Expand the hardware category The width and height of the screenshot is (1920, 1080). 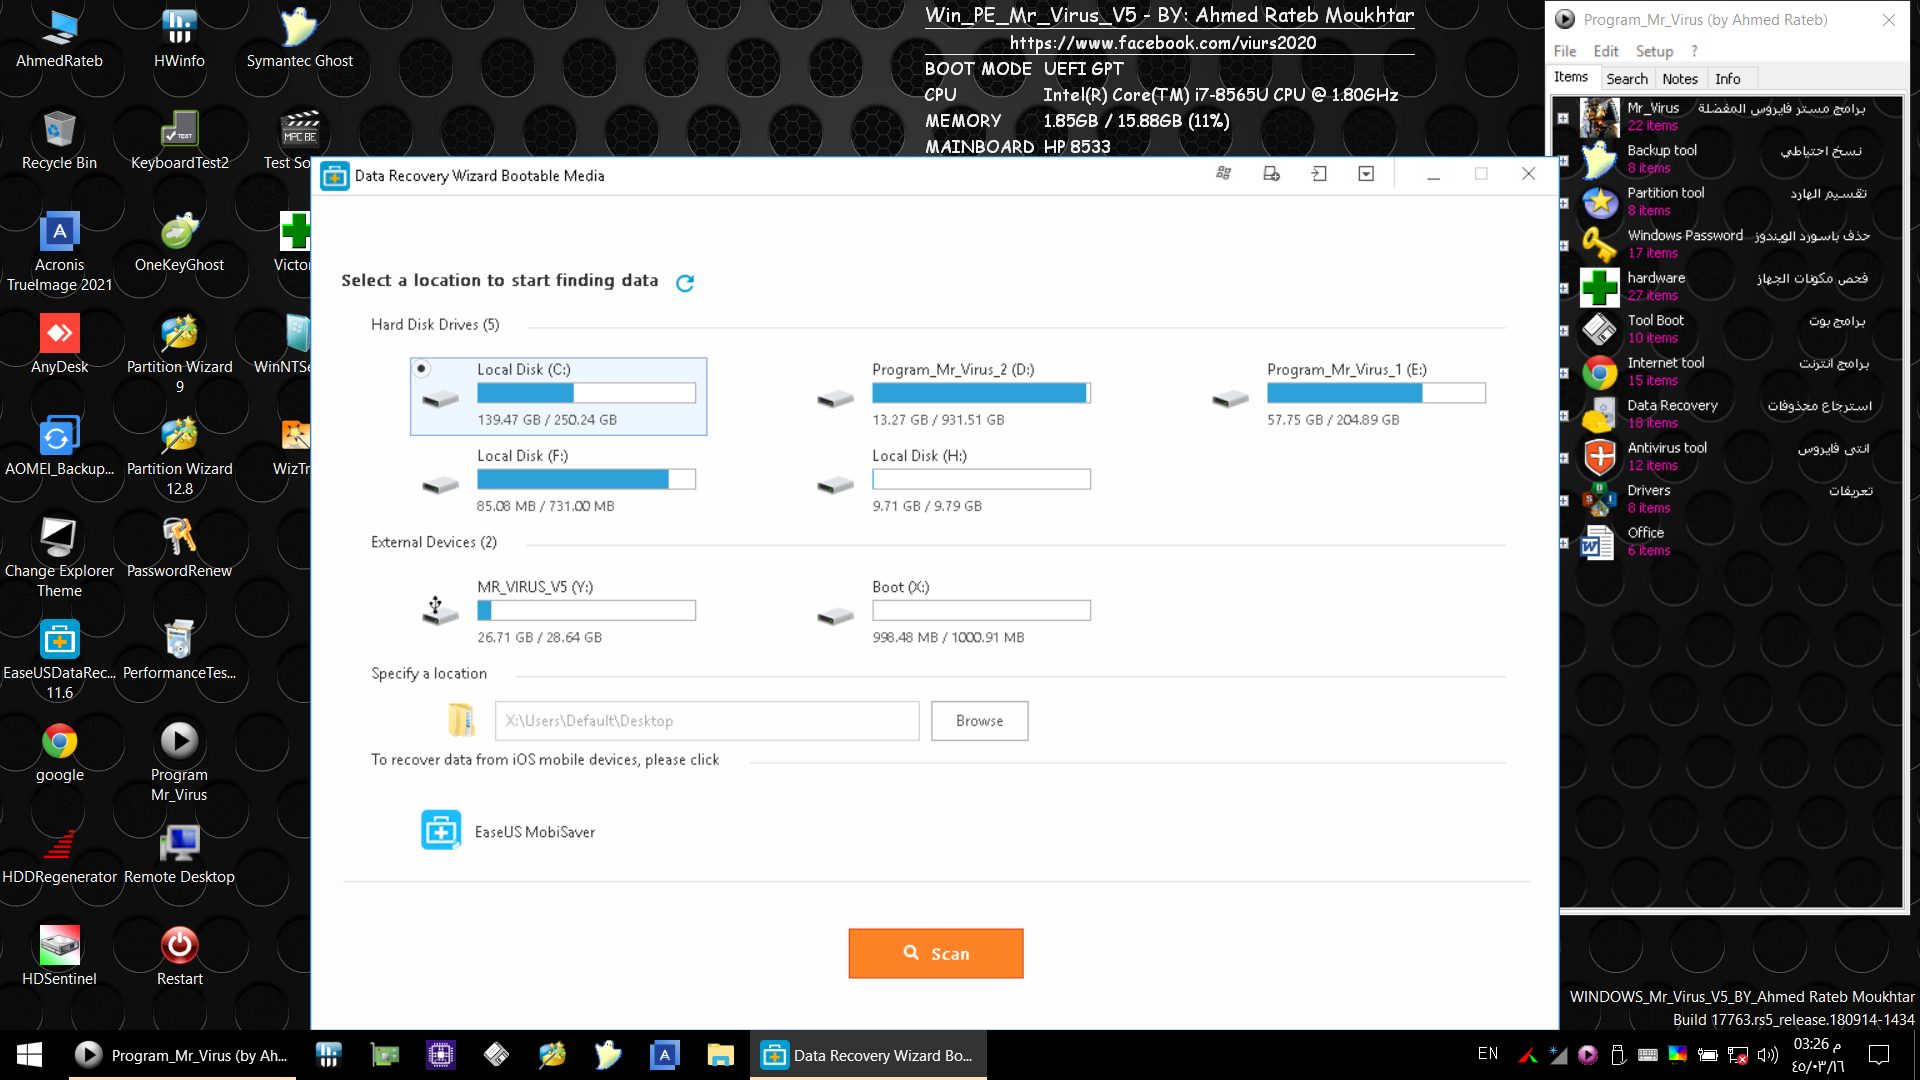coord(1563,288)
